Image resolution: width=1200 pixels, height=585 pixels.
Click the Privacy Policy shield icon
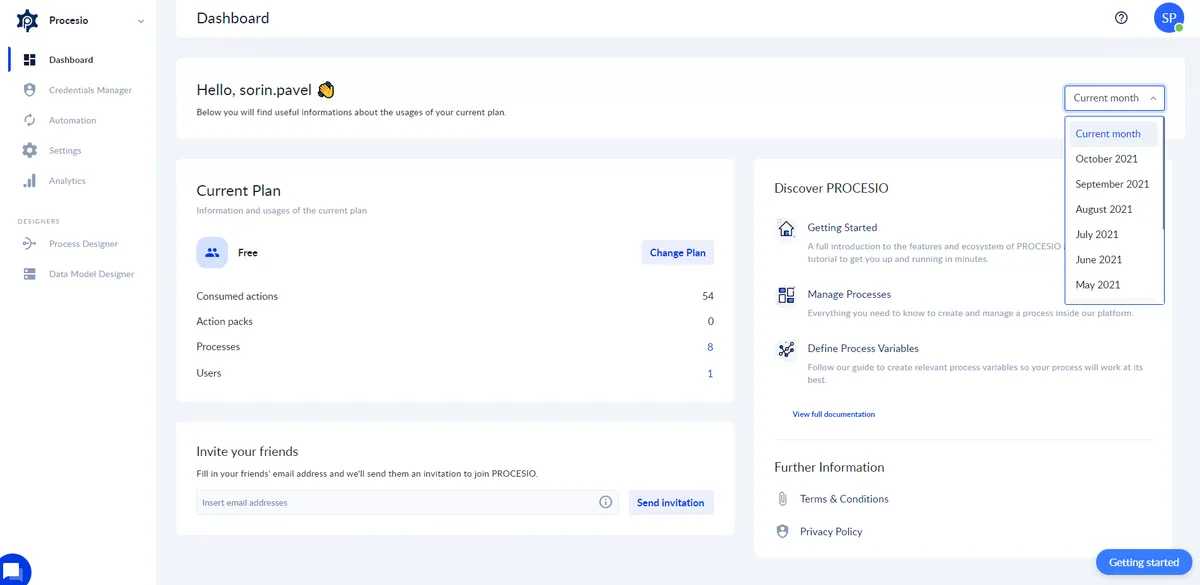(783, 531)
